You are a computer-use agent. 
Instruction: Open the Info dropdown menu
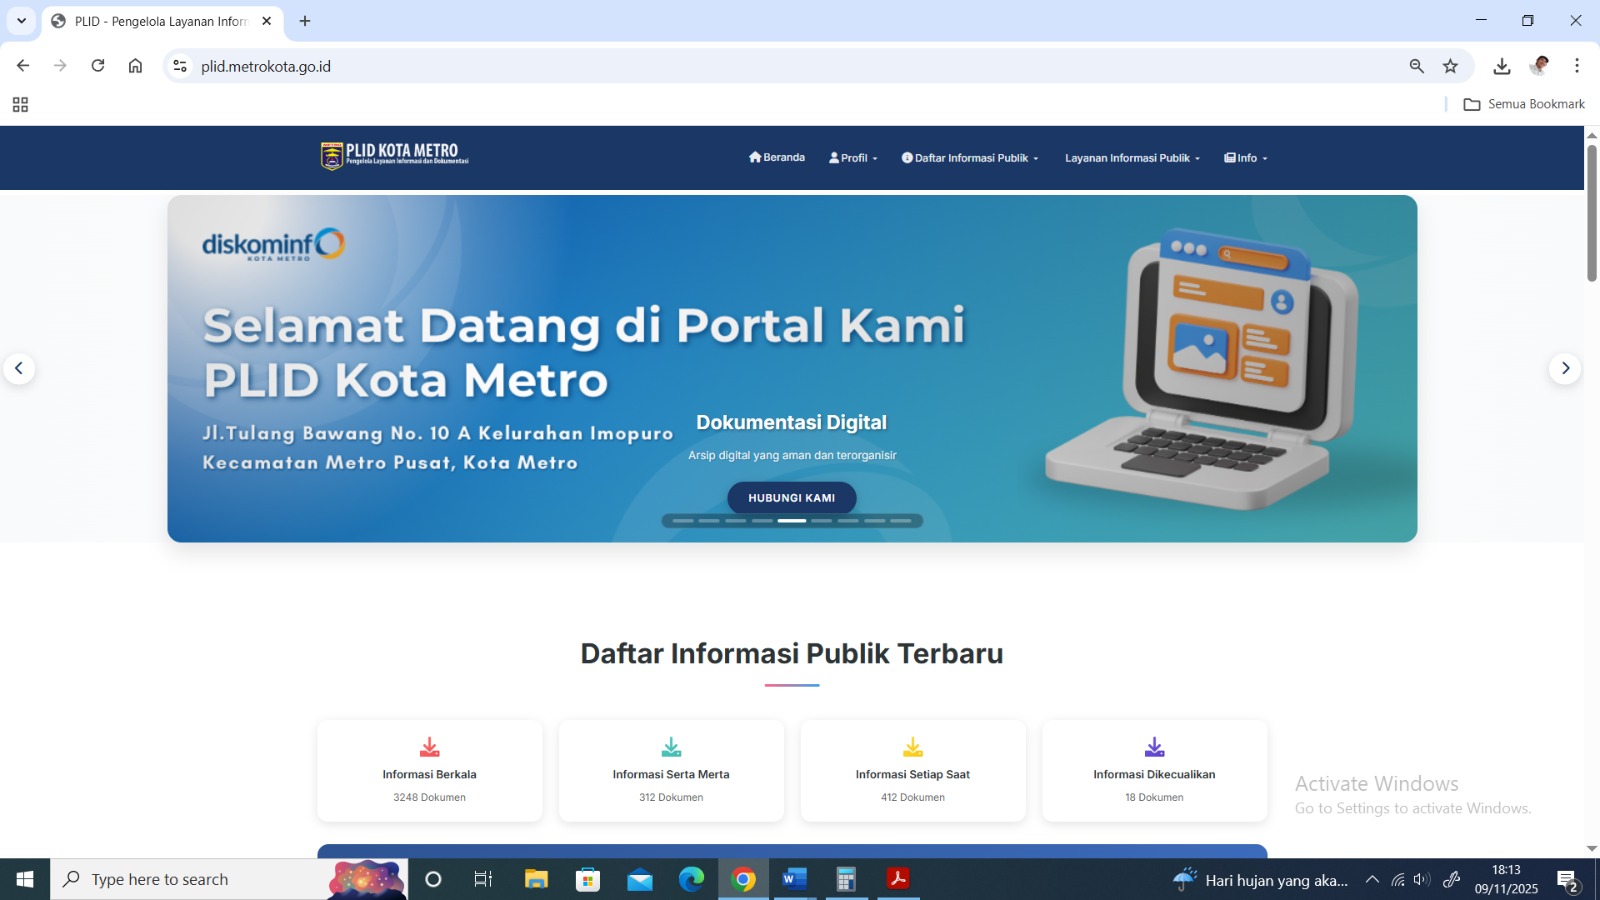click(1246, 158)
